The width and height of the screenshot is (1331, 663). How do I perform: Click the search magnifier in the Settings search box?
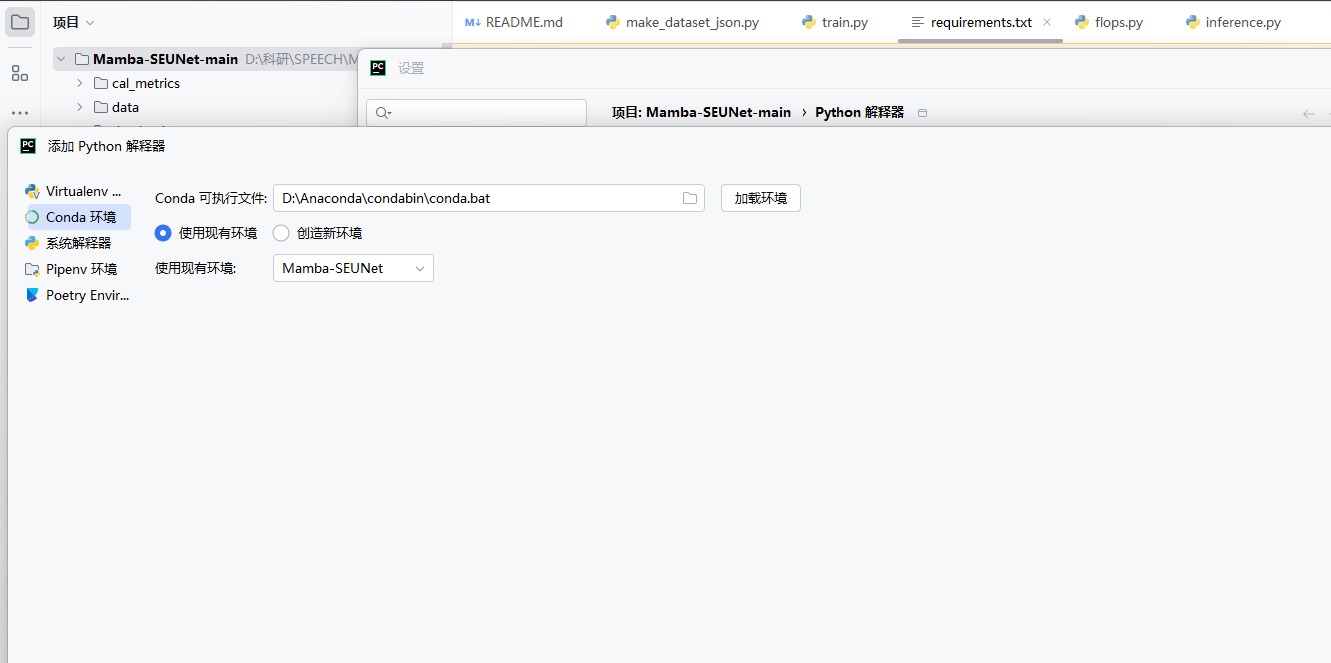[x=383, y=113]
